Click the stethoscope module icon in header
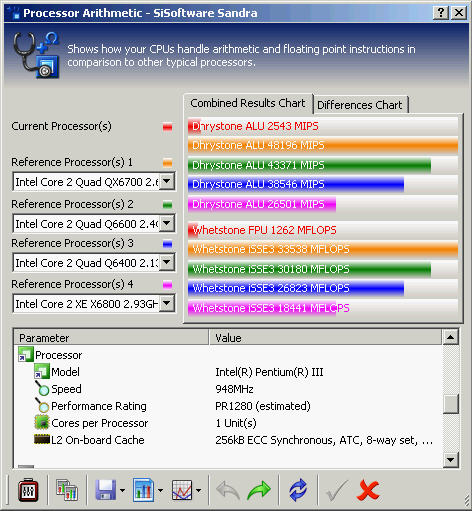The image size is (472, 511). (36, 55)
